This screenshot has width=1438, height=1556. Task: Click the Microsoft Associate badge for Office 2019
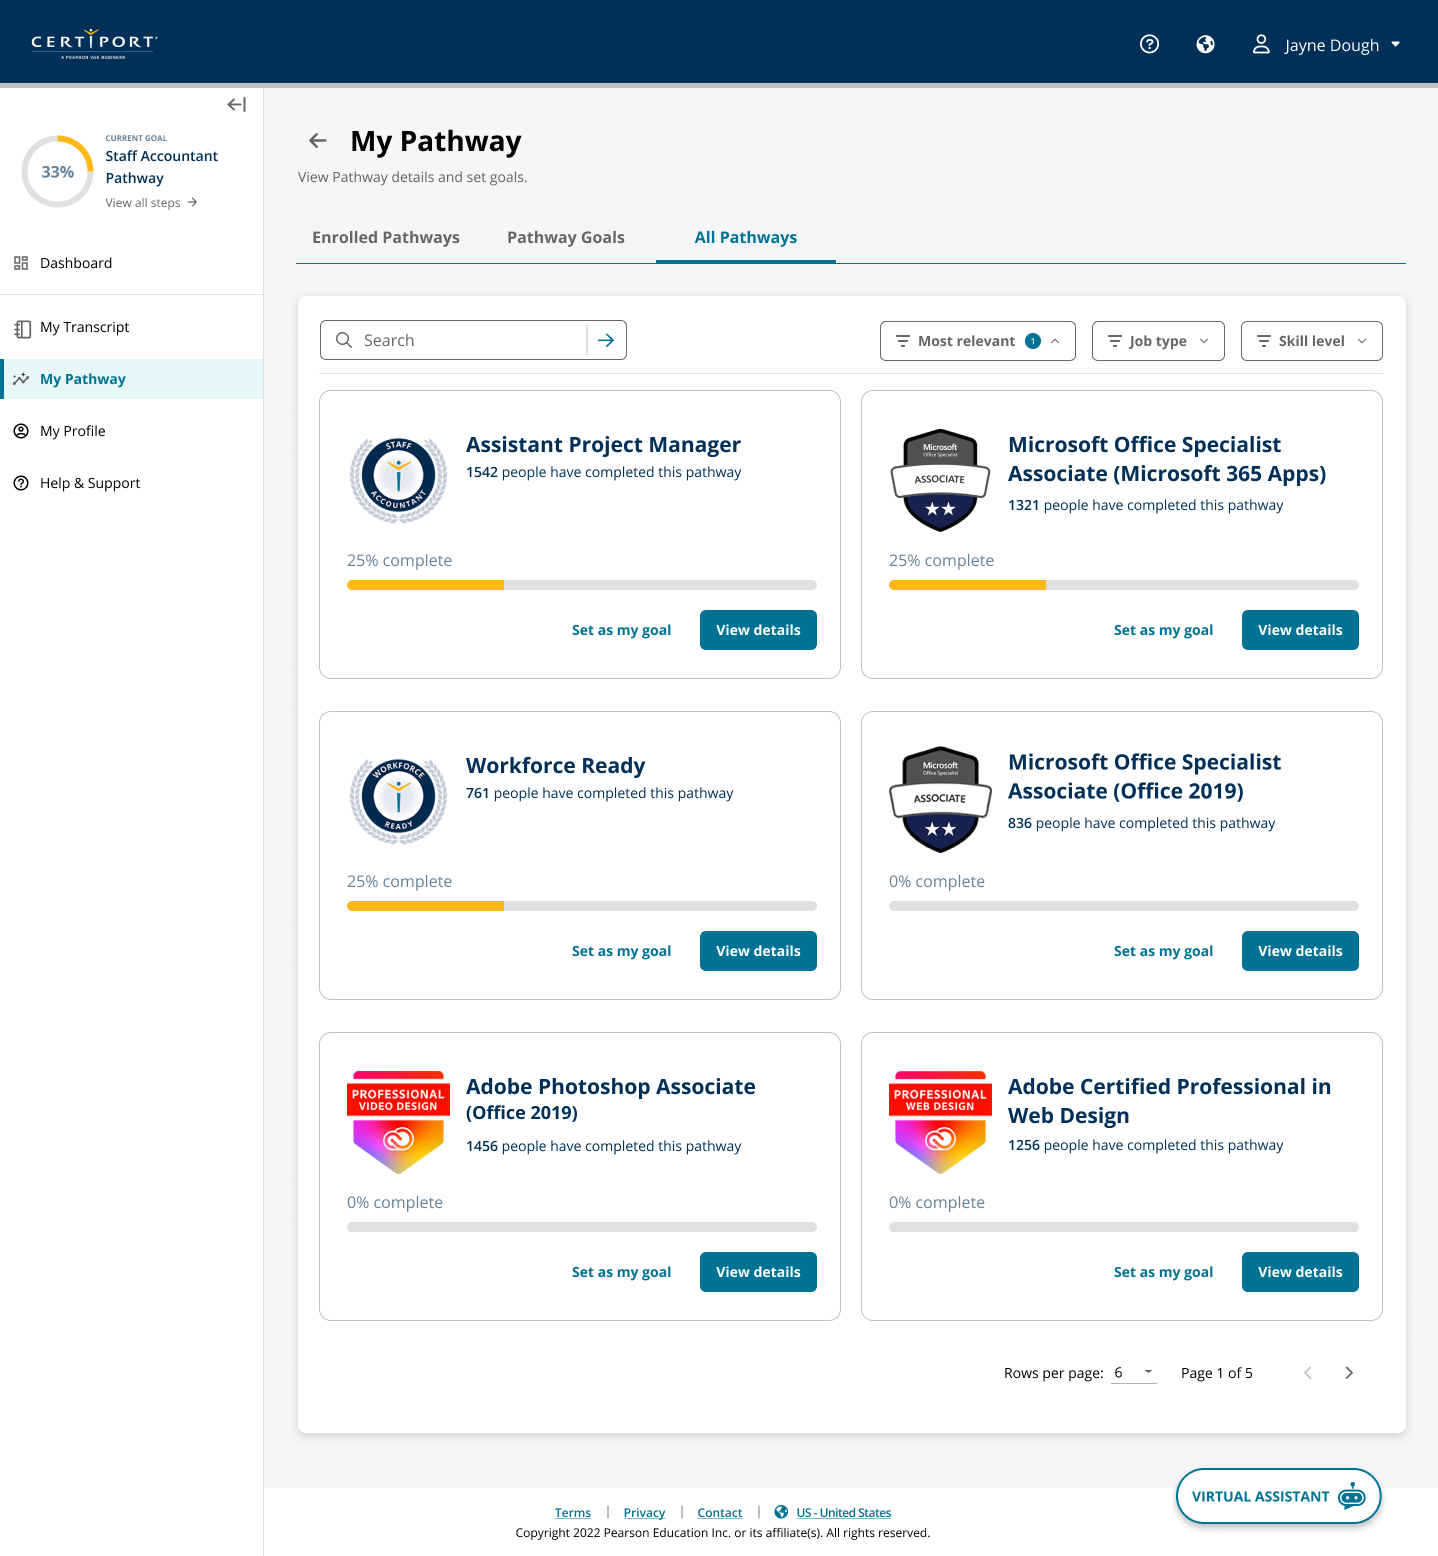click(x=940, y=799)
